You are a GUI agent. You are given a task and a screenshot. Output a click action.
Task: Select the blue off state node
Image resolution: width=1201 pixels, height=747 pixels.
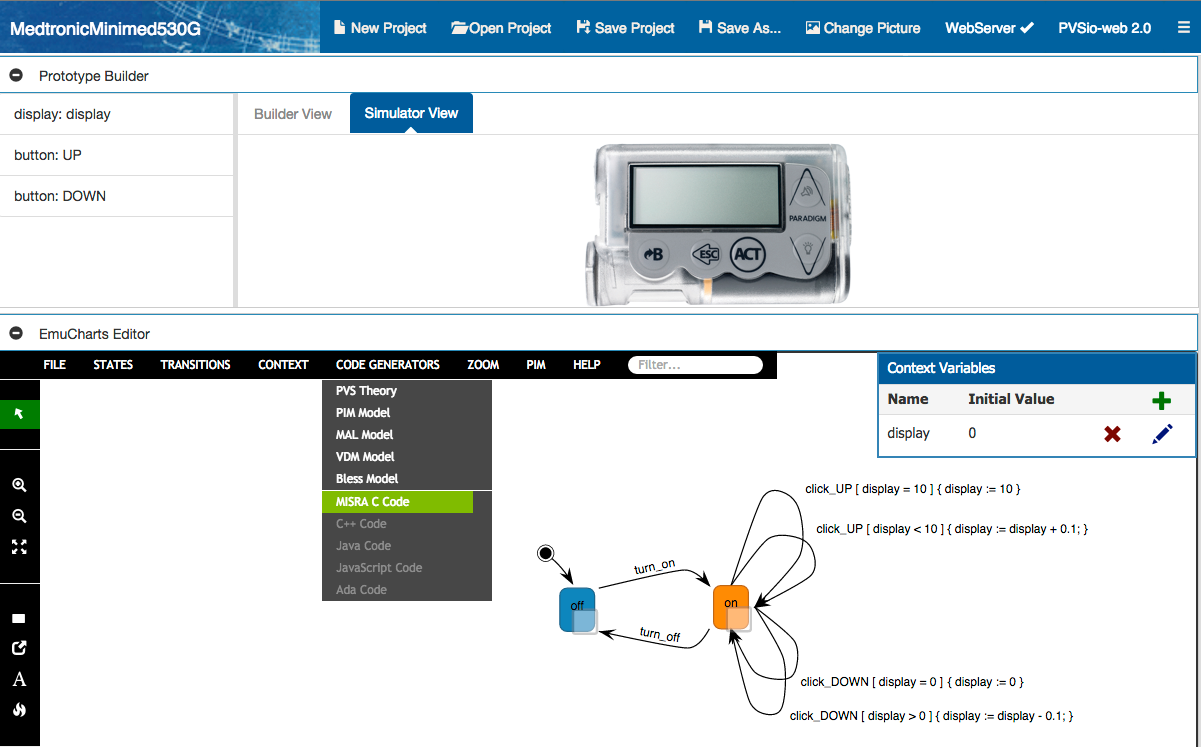(577, 608)
